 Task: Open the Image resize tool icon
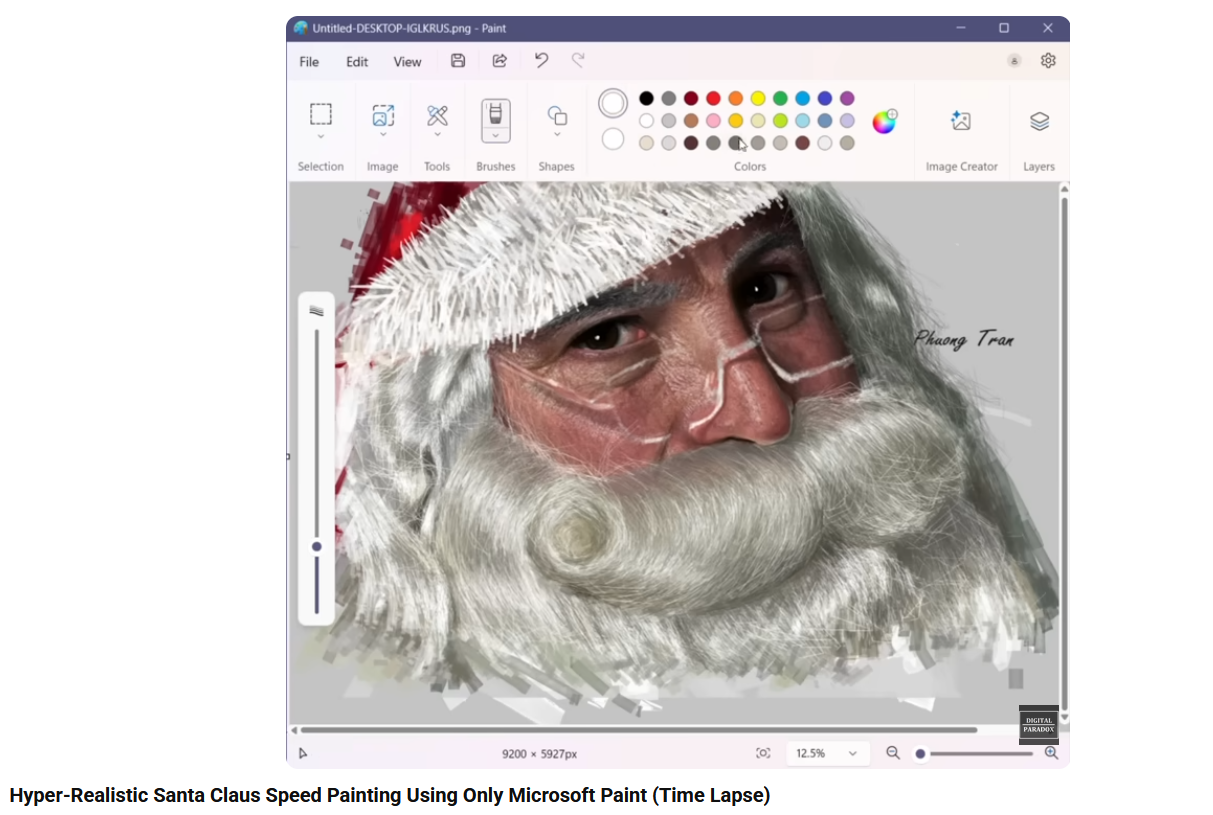[x=382, y=115]
